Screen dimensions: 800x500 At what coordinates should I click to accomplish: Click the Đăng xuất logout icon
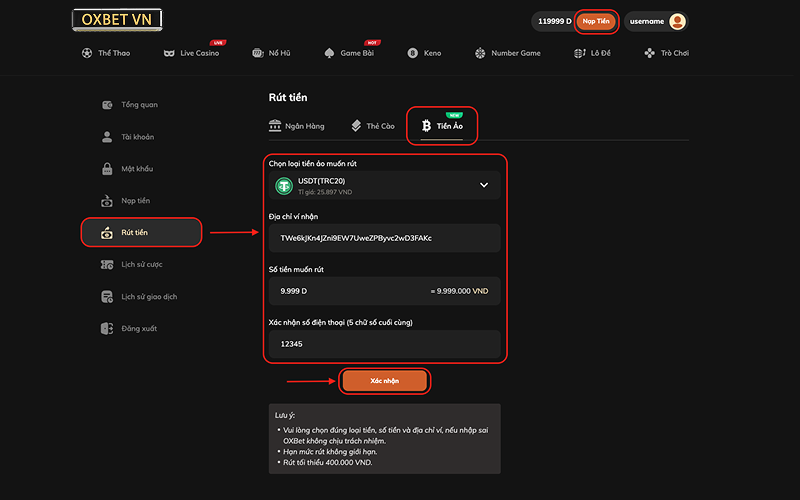(x=107, y=328)
